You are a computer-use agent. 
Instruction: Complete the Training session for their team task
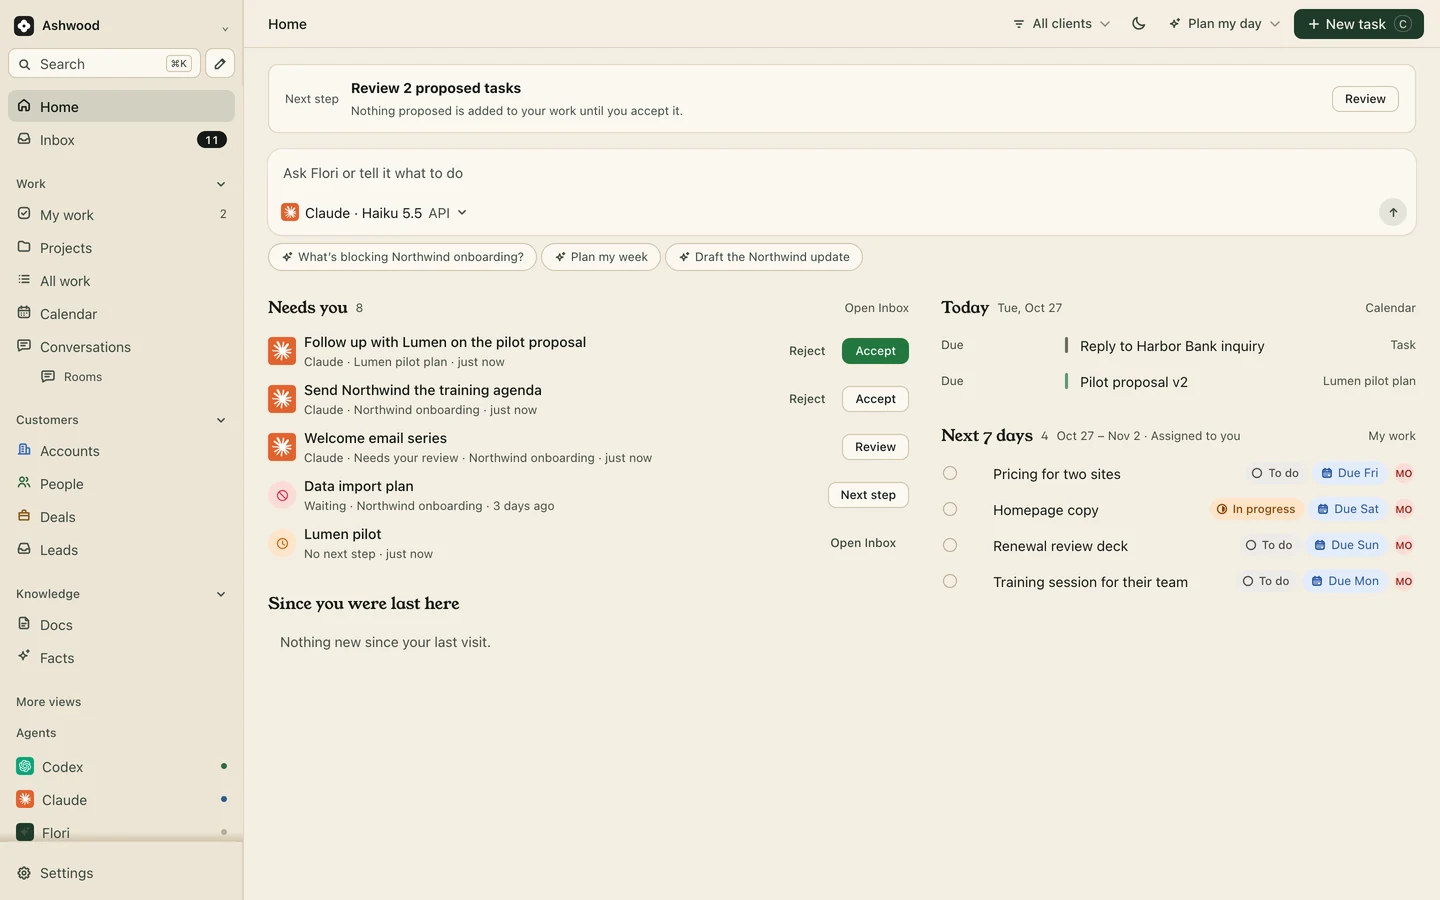tap(950, 581)
